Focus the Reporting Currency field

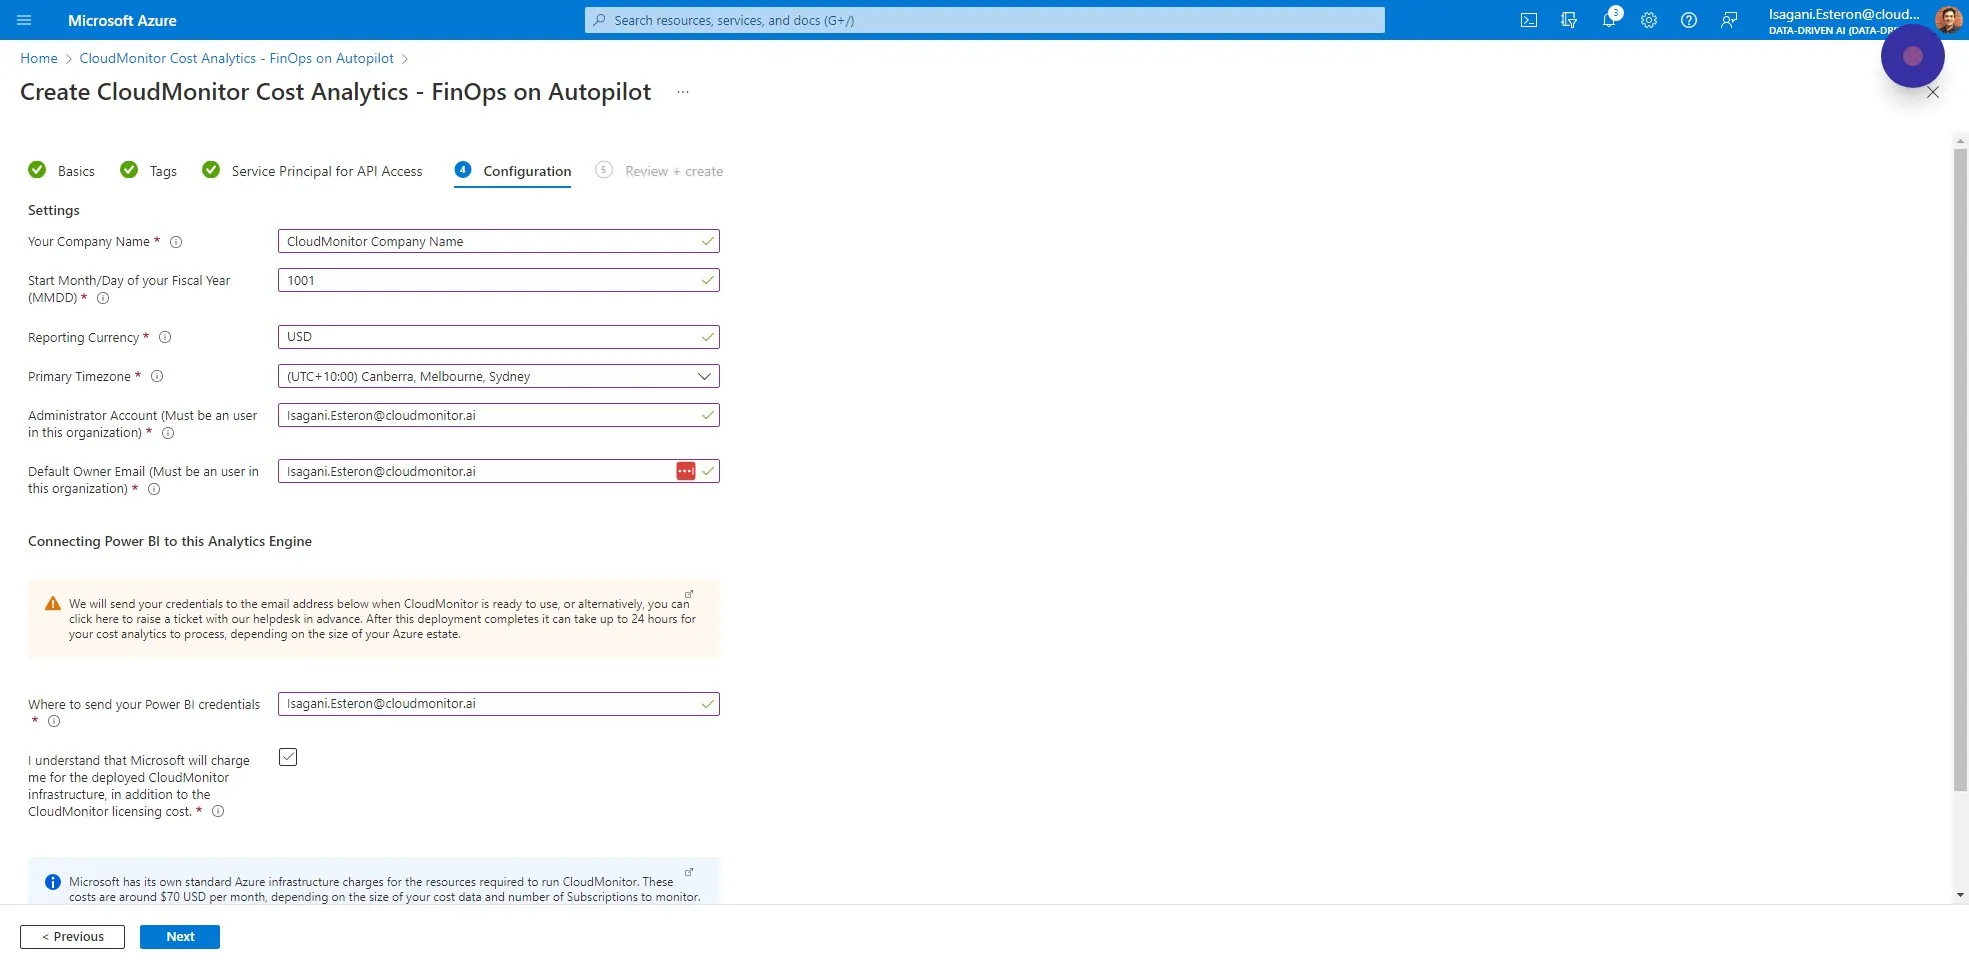point(498,337)
